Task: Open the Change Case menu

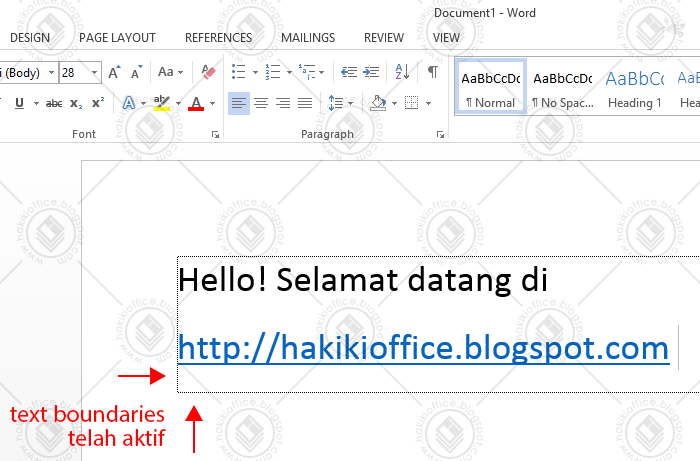Action: [x=170, y=72]
